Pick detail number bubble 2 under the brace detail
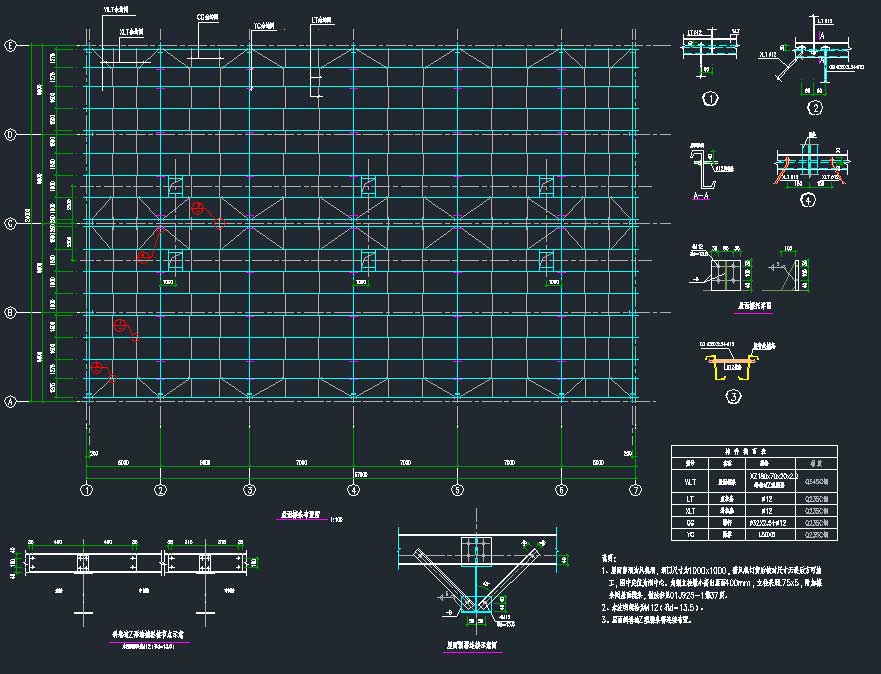881x674 pixels. coord(815,107)
